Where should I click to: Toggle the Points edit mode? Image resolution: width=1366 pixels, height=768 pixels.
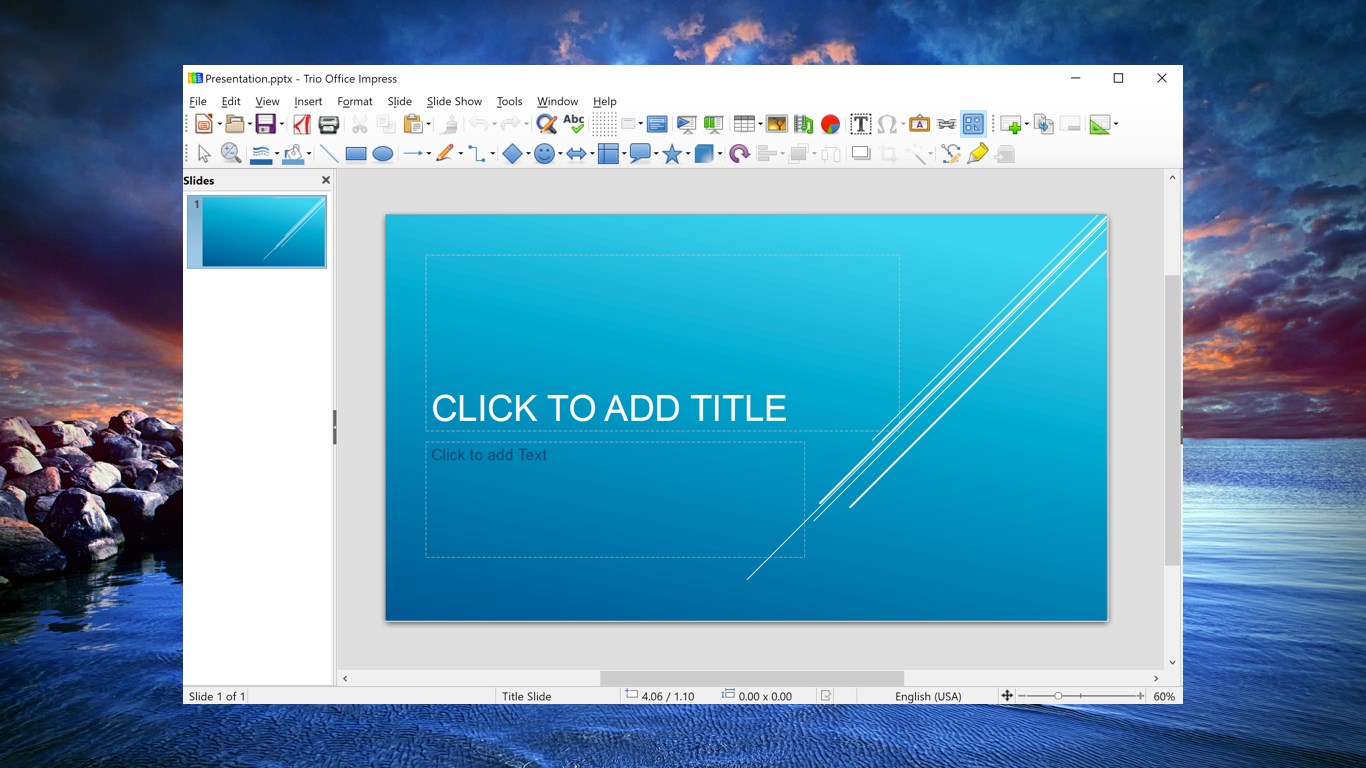(x=949, y=153)
